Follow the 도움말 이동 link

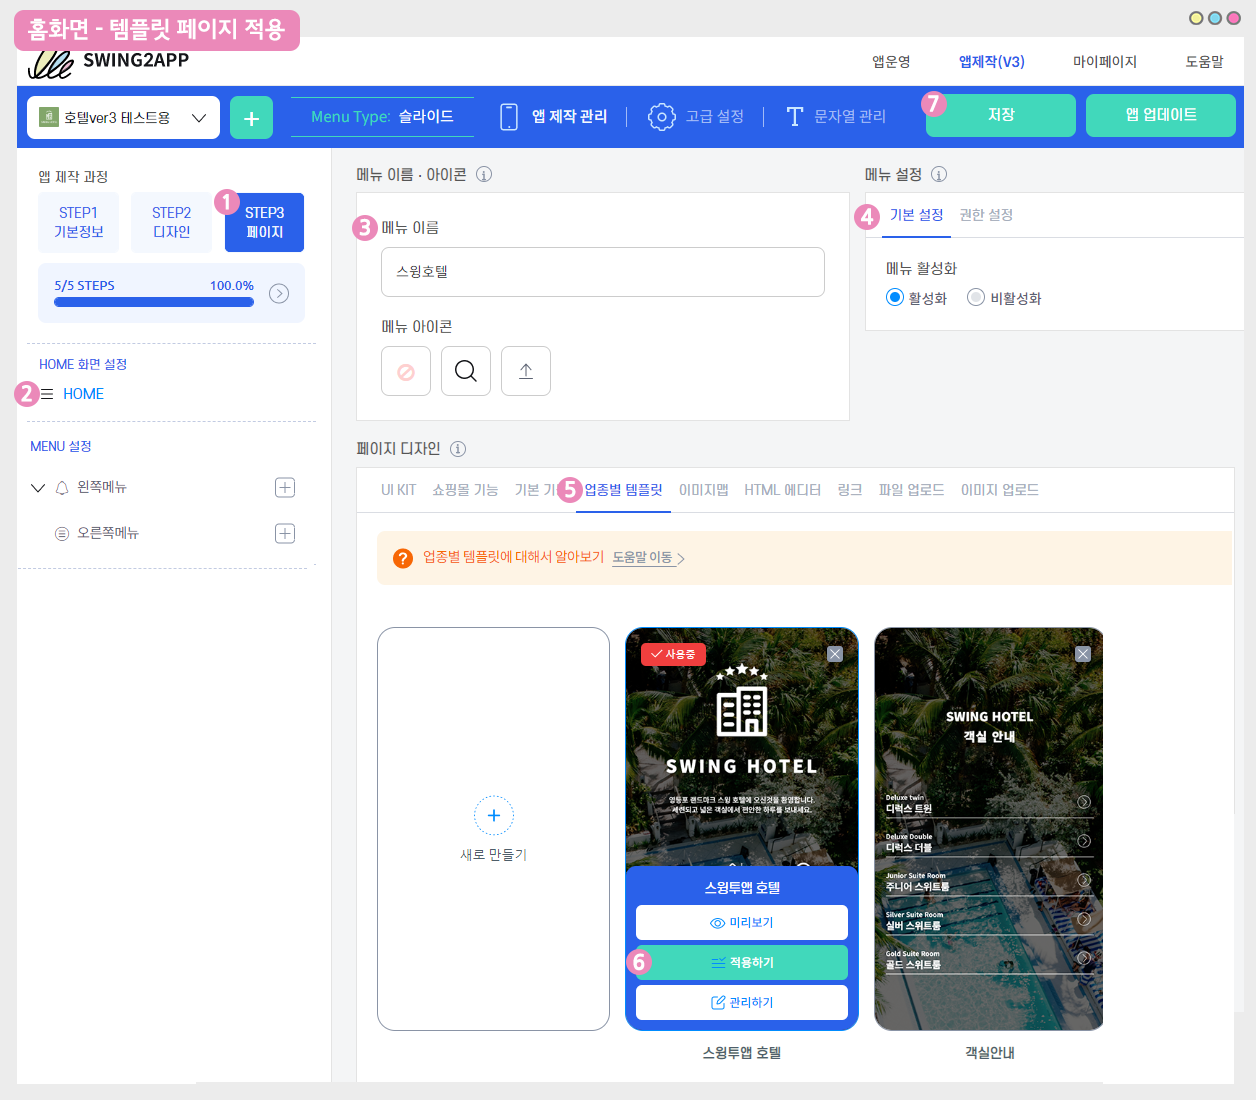point(647,557)
